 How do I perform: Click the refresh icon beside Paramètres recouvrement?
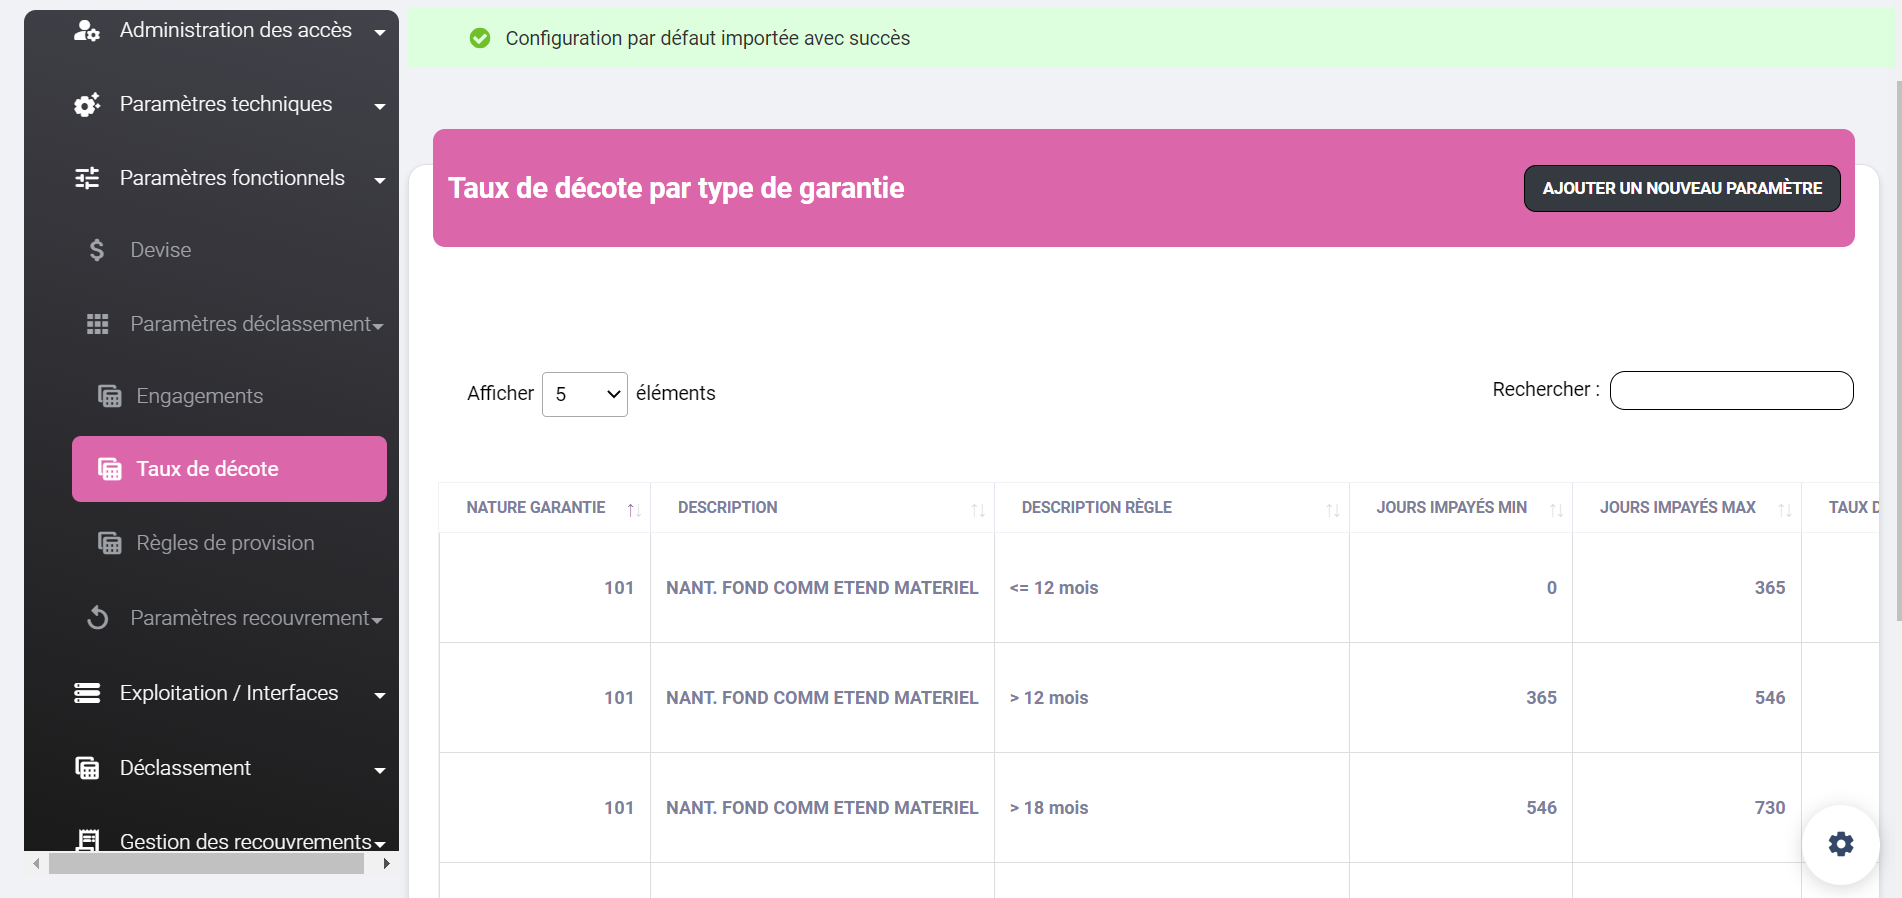click(97, 618)
